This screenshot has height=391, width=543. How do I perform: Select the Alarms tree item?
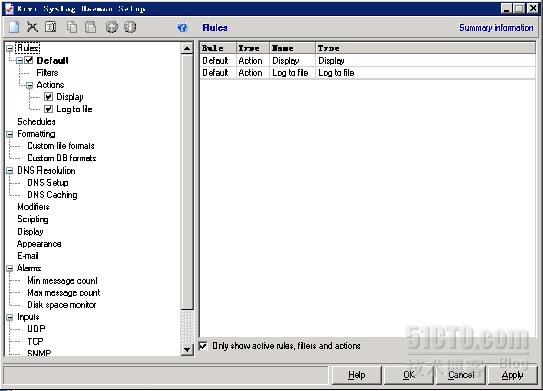click(x=29, y=268)
